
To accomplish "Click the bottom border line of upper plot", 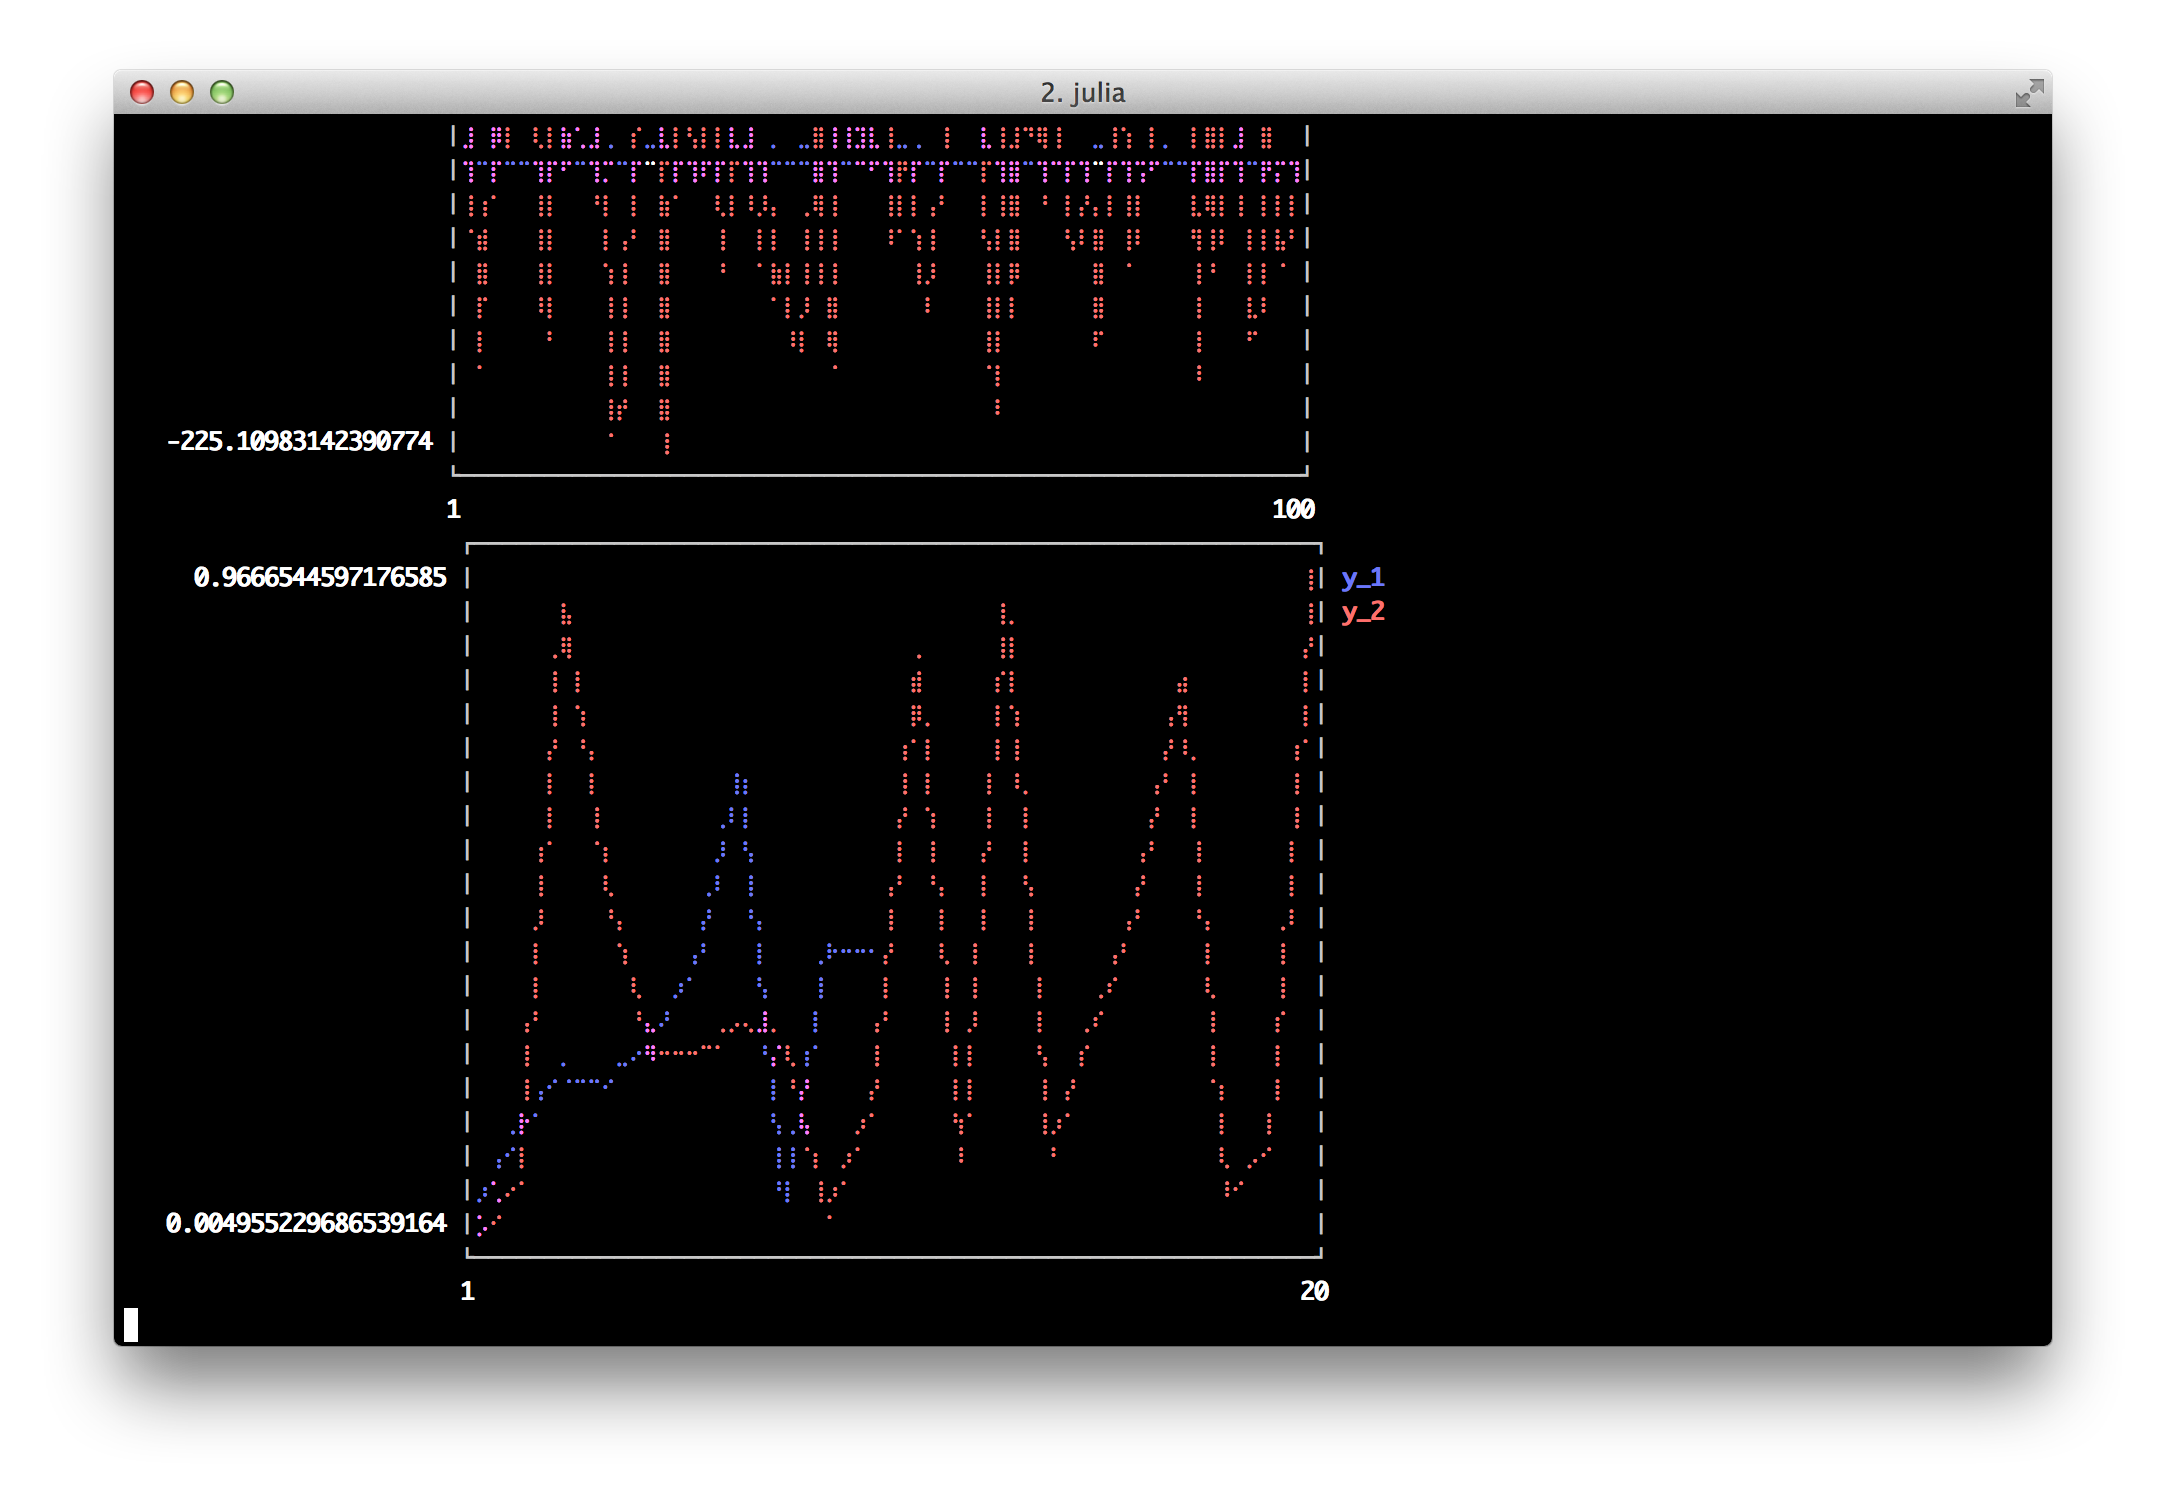I will coord(880,475).
